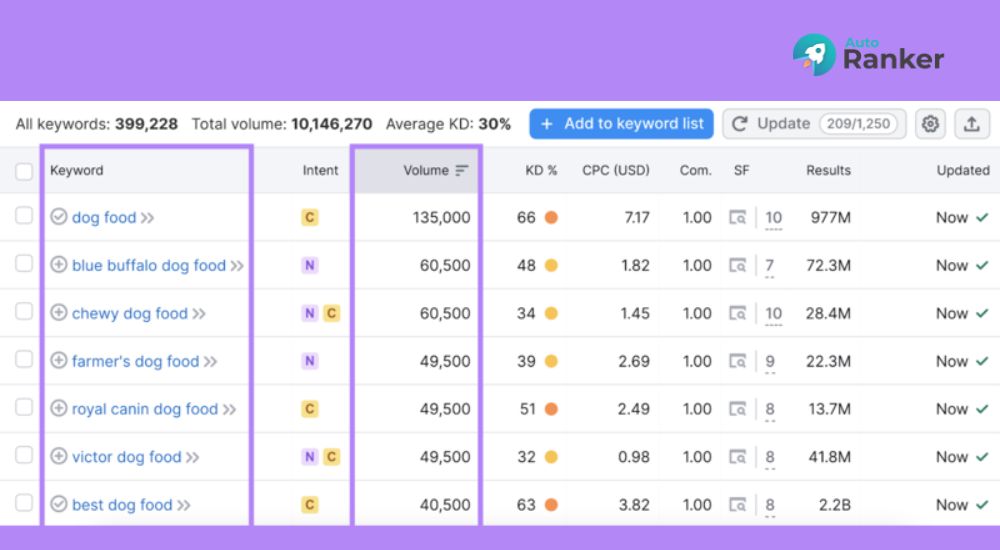
Task: Open the farmer's dog food link
Action: pyautogui.click(x=135, y=361)
